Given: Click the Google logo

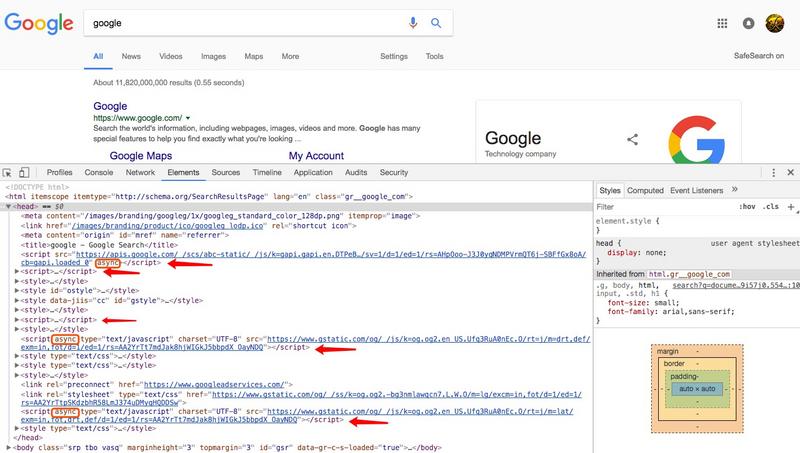Looking at the screenshot, I should click(39, 23).
